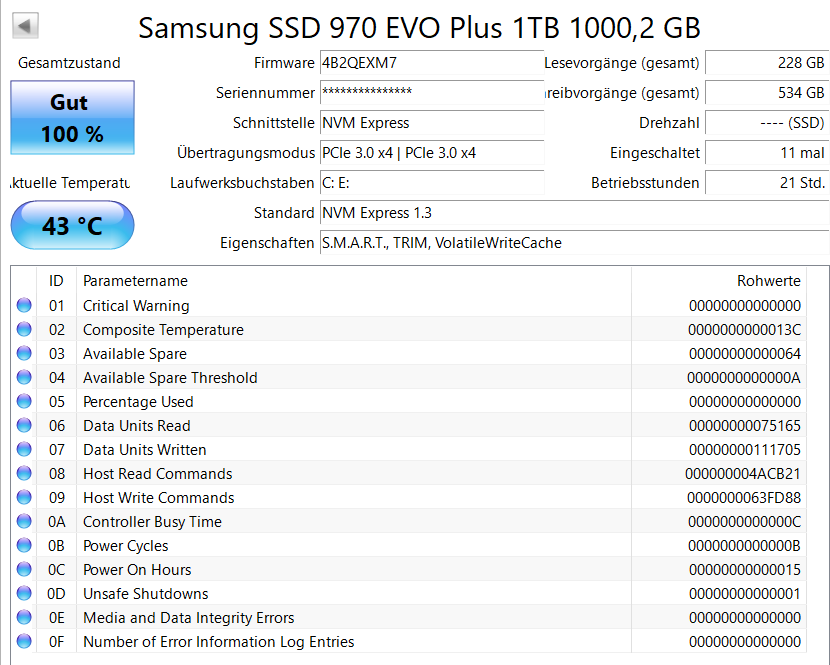830x665 pixels.
Task: Select the 'Controller Busy Time' parameter name
Action: click(x=152, y=522)
